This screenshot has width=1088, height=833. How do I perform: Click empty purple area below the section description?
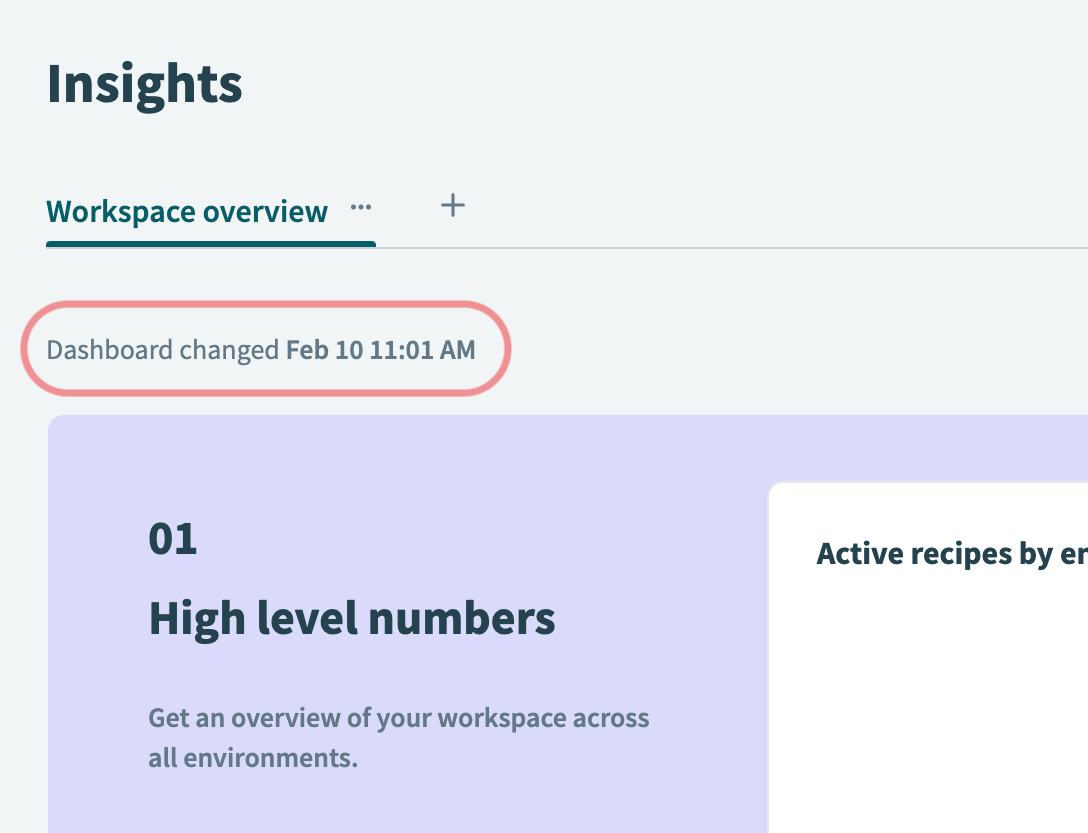[x=400, y=805]
